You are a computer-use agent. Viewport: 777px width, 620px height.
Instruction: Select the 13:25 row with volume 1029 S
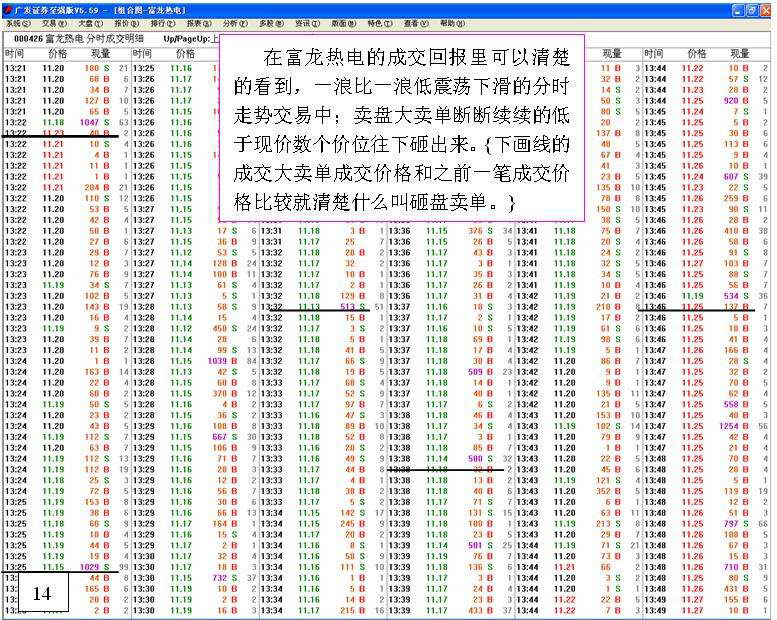coord(66,567)
